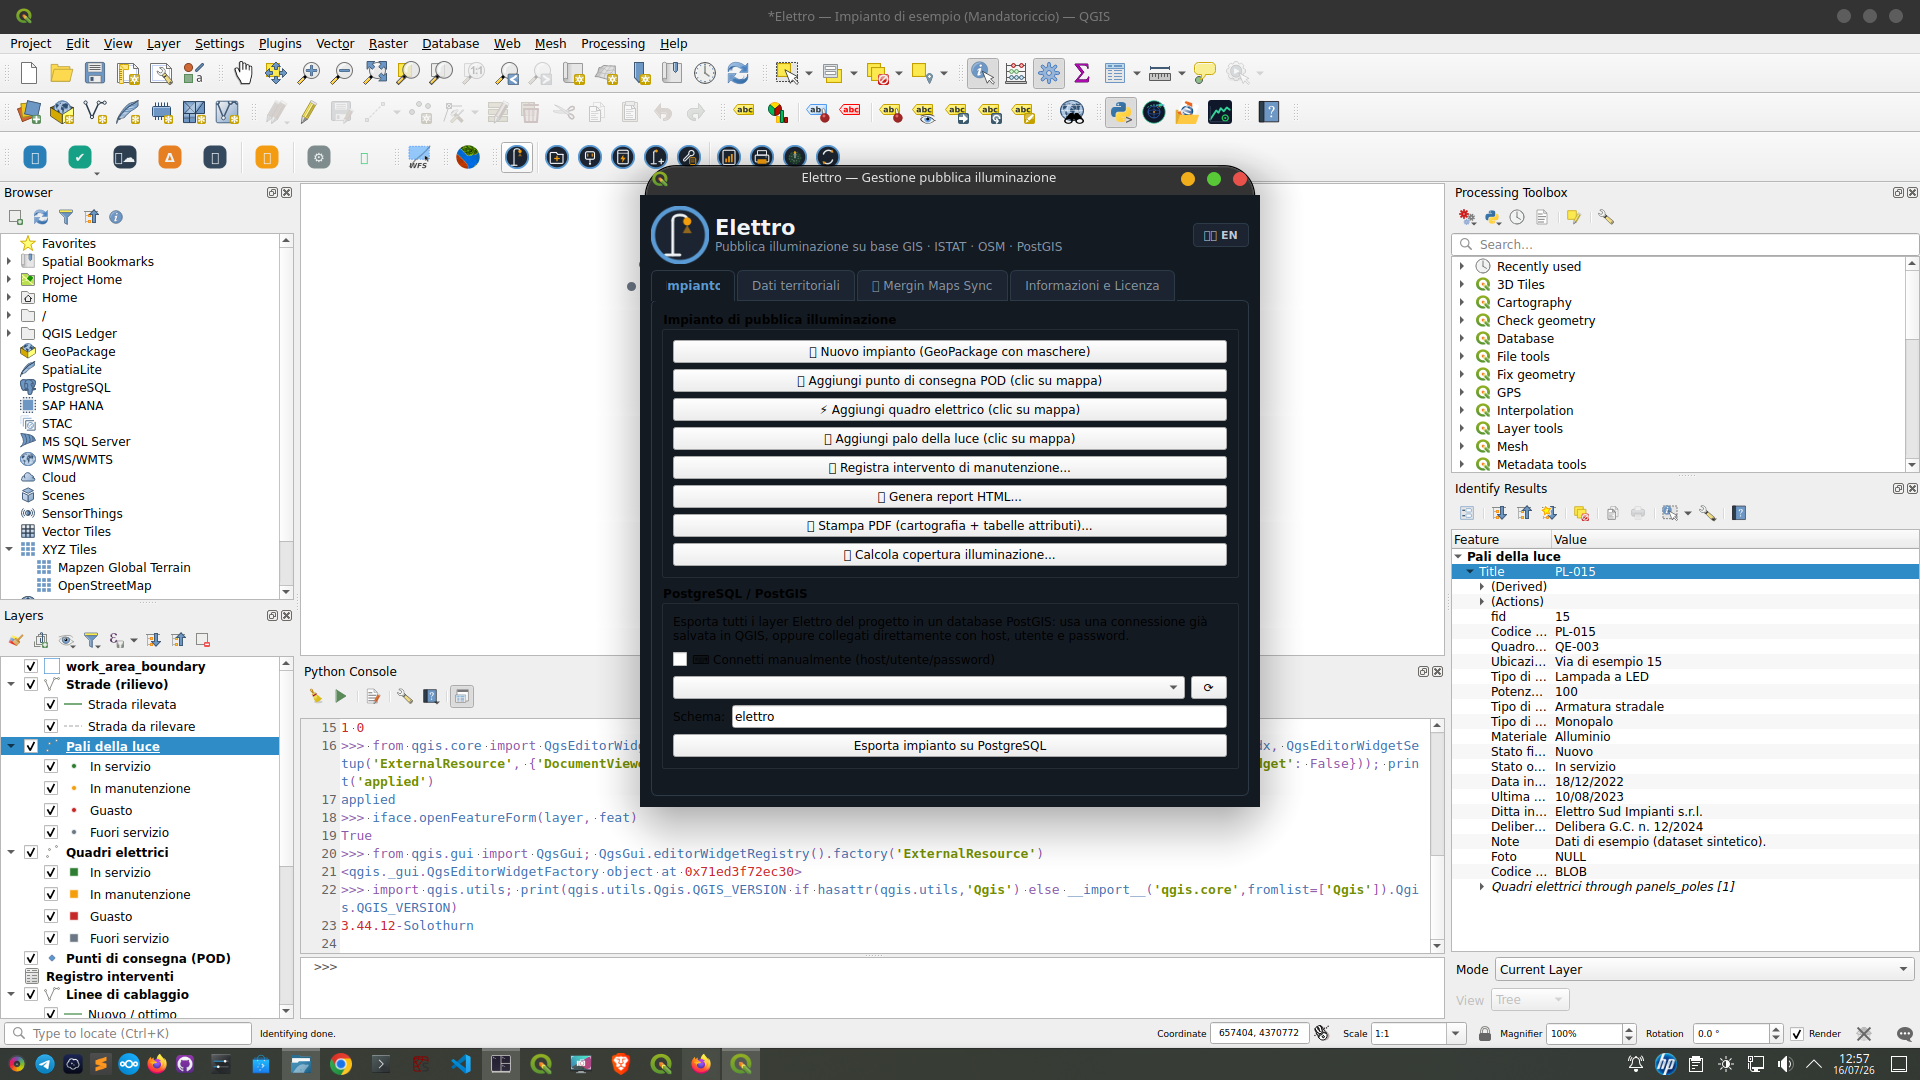1920x1080 pixels.
Task: Open the Data Source Manager icon
Action: (x=29, y=112)
